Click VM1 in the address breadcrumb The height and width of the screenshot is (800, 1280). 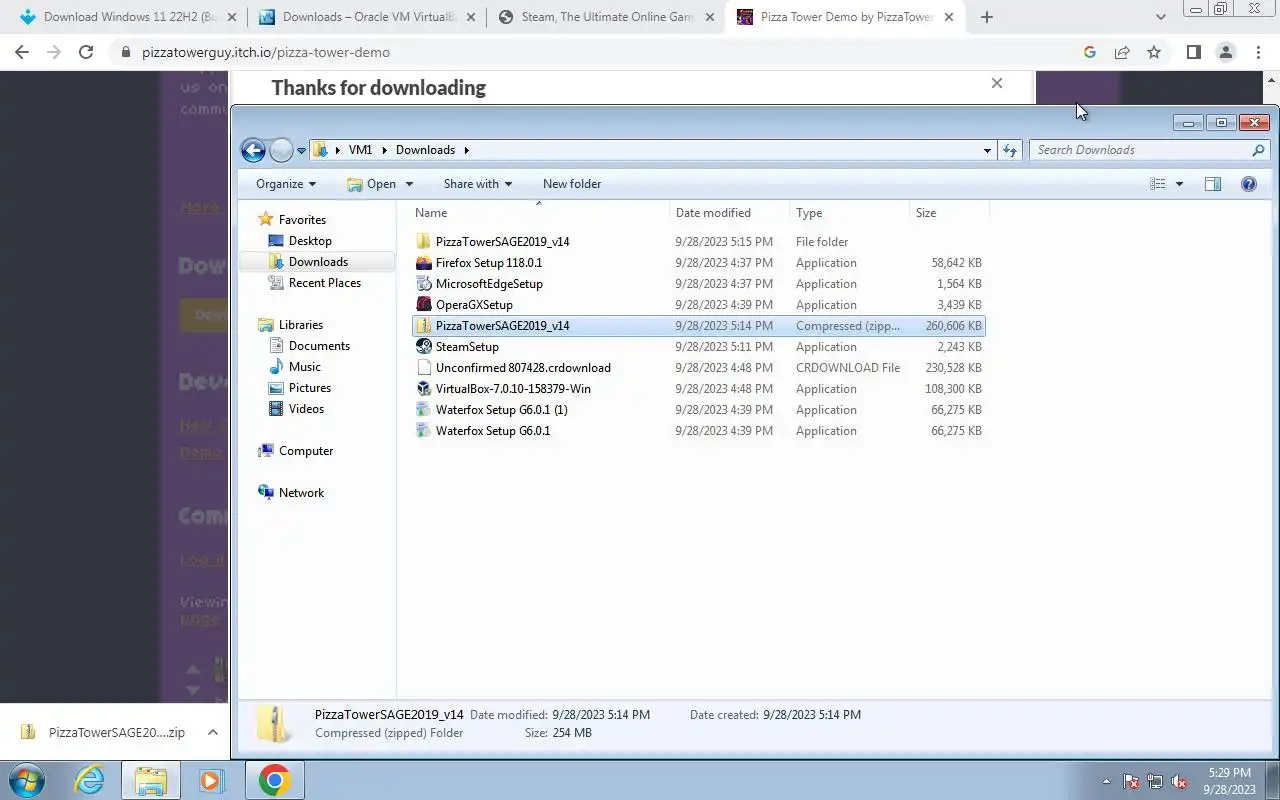point(360,150)
